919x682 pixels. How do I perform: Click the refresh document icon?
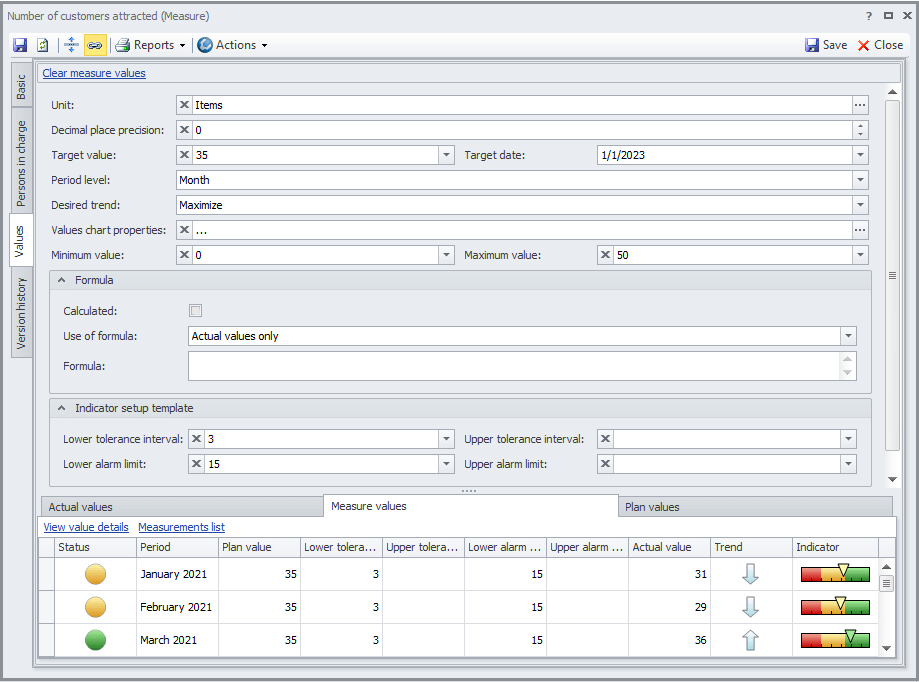click(x=43, y=45)
